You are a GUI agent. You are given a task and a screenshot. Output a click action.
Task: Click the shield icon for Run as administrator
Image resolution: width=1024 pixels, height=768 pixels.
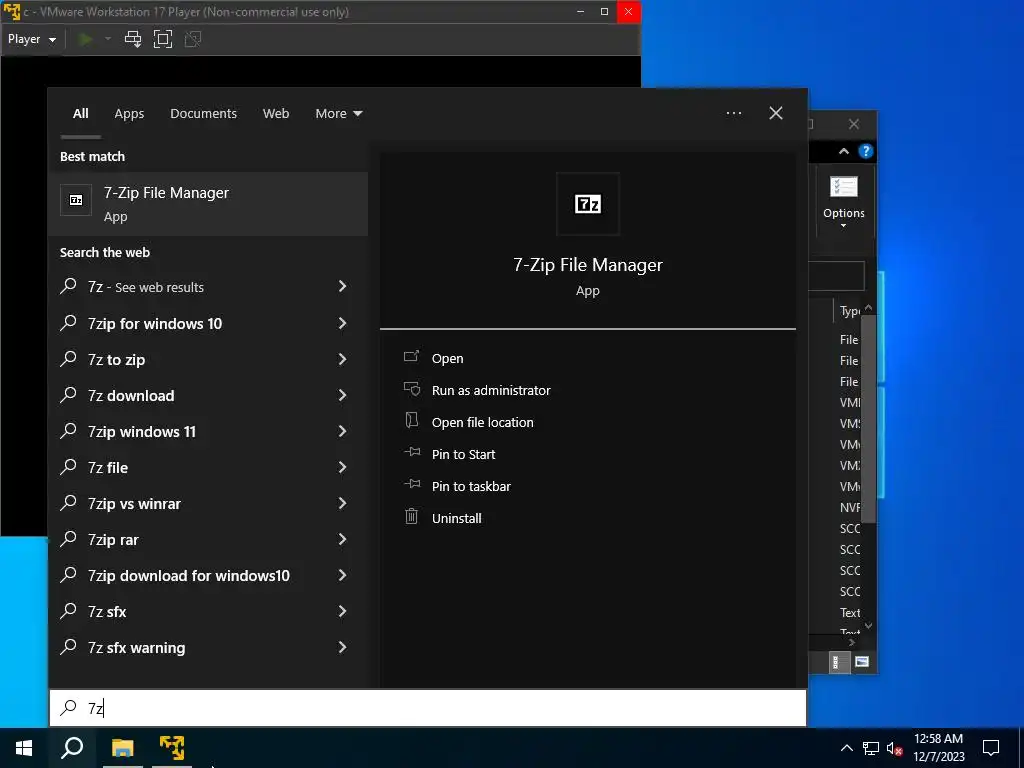tap(411, 389)
